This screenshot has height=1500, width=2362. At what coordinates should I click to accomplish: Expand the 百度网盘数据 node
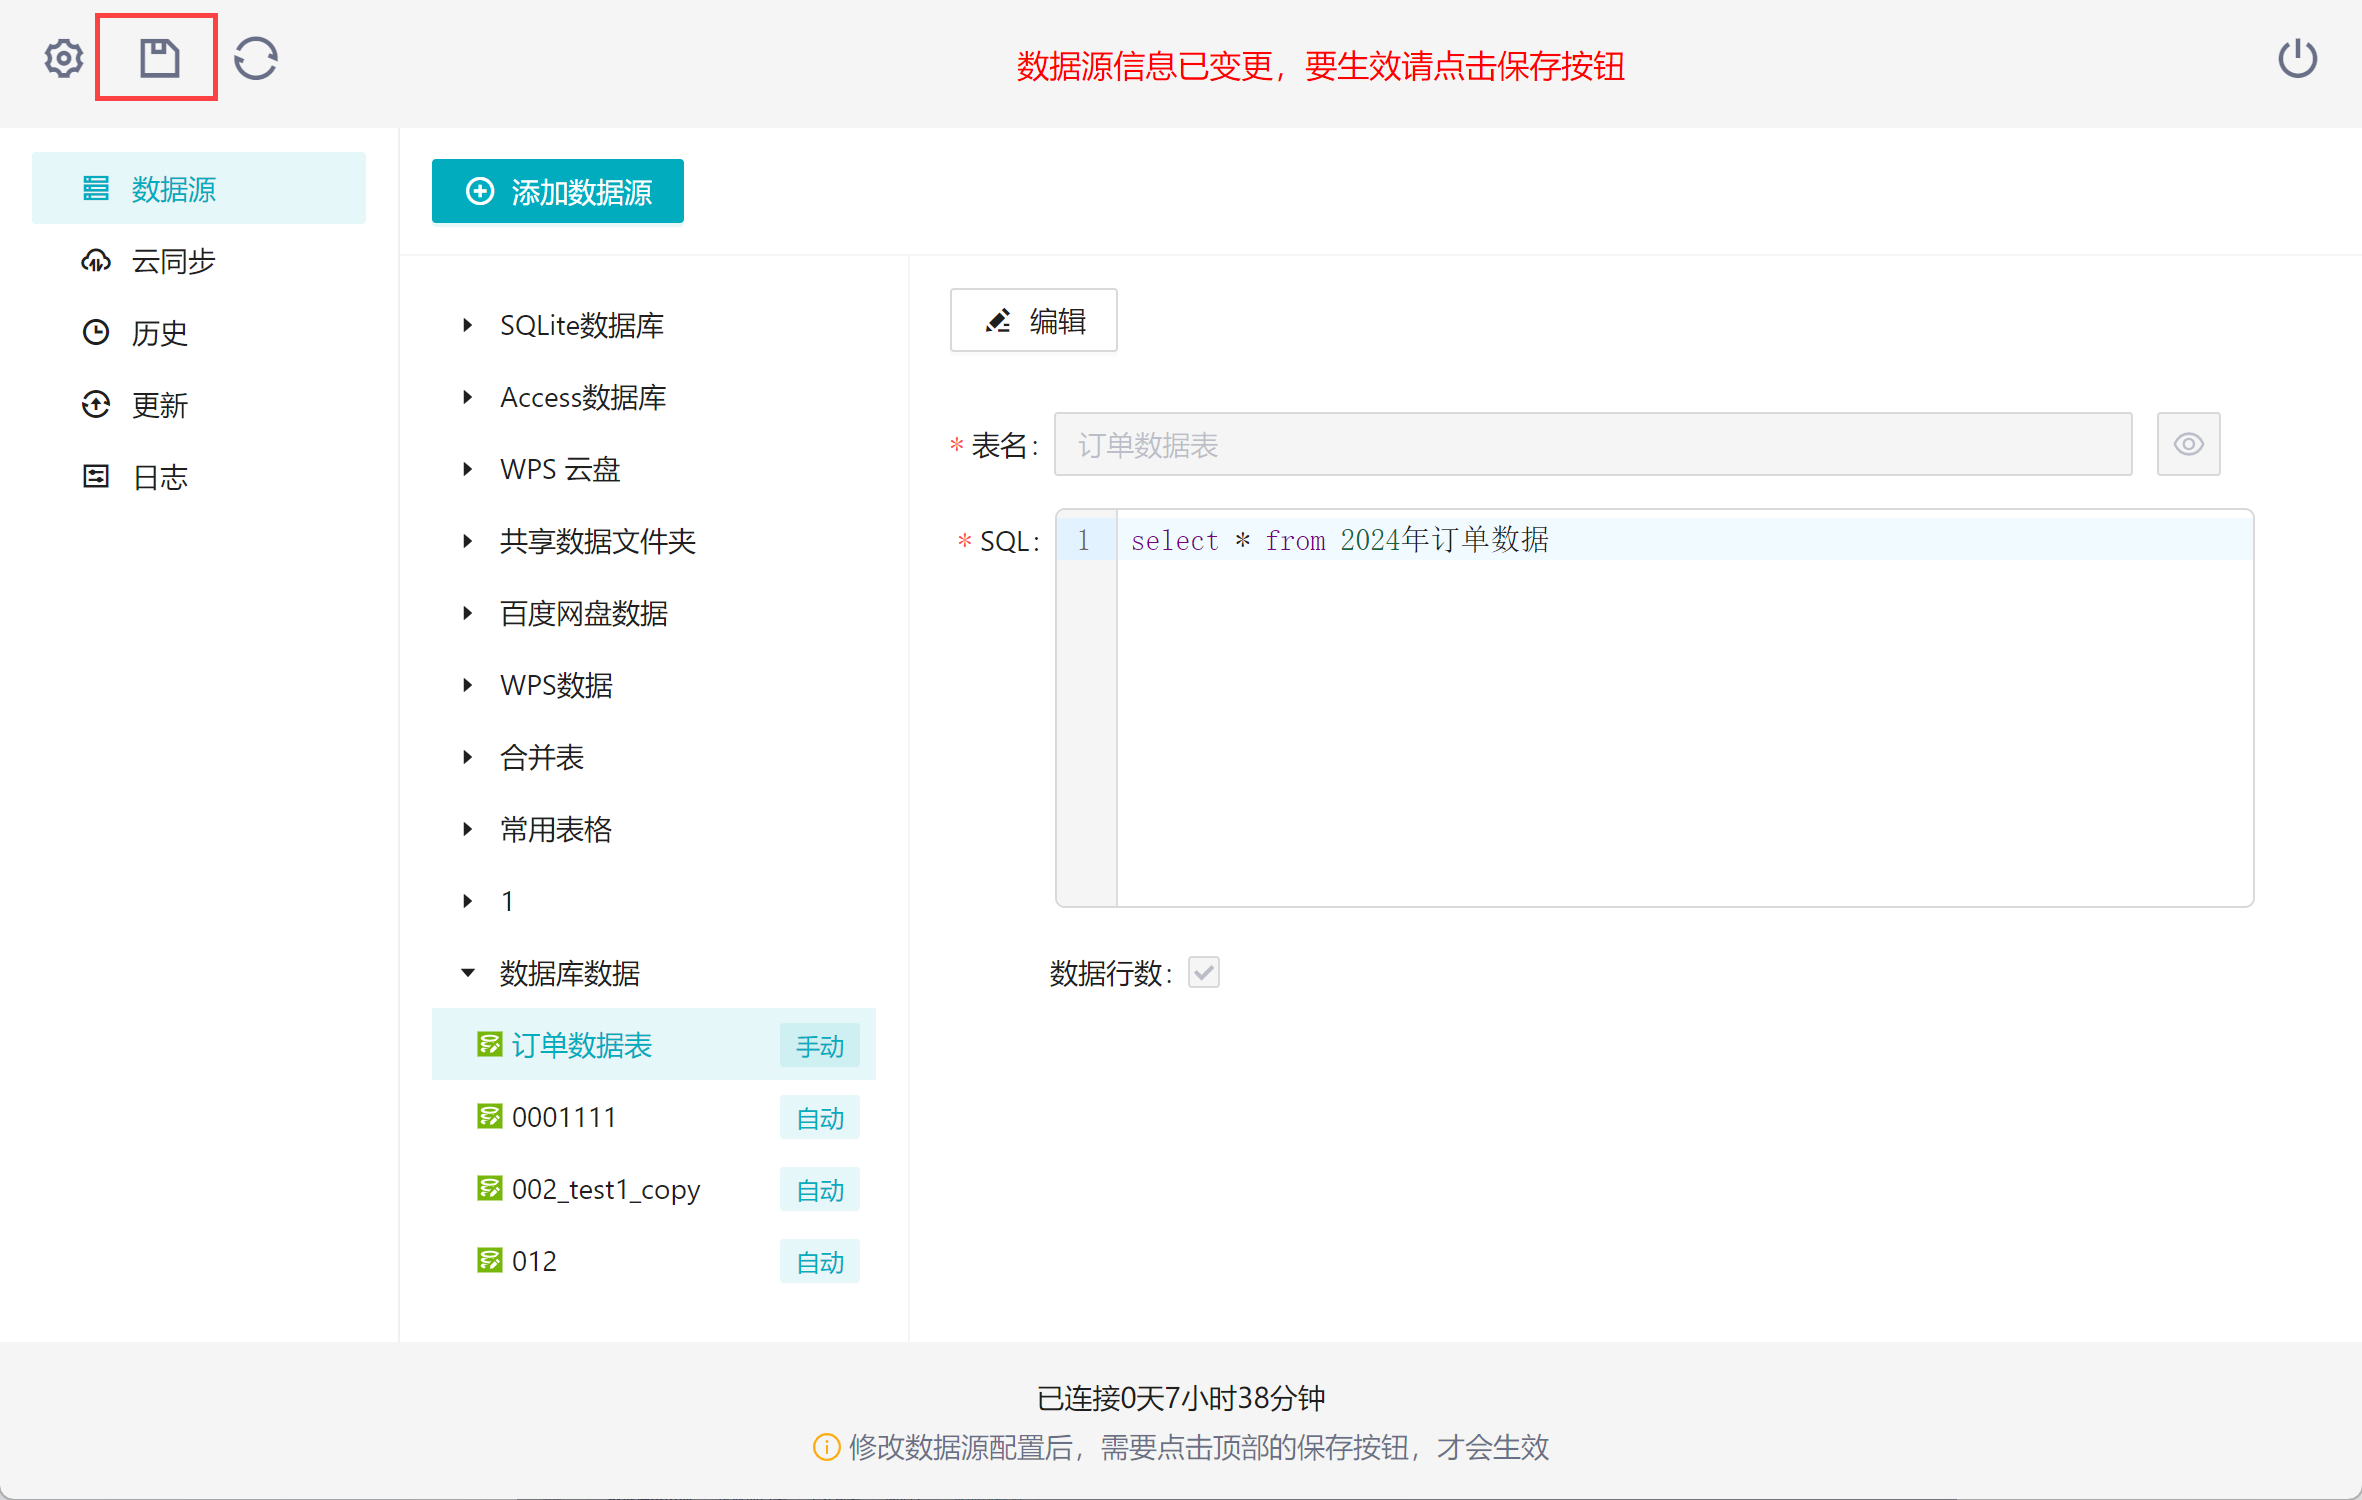click(x=467, y=613)
